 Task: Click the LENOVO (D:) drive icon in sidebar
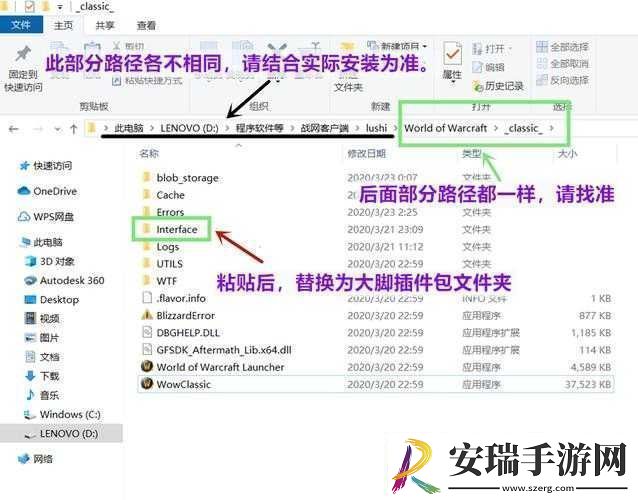click(30, 434)
